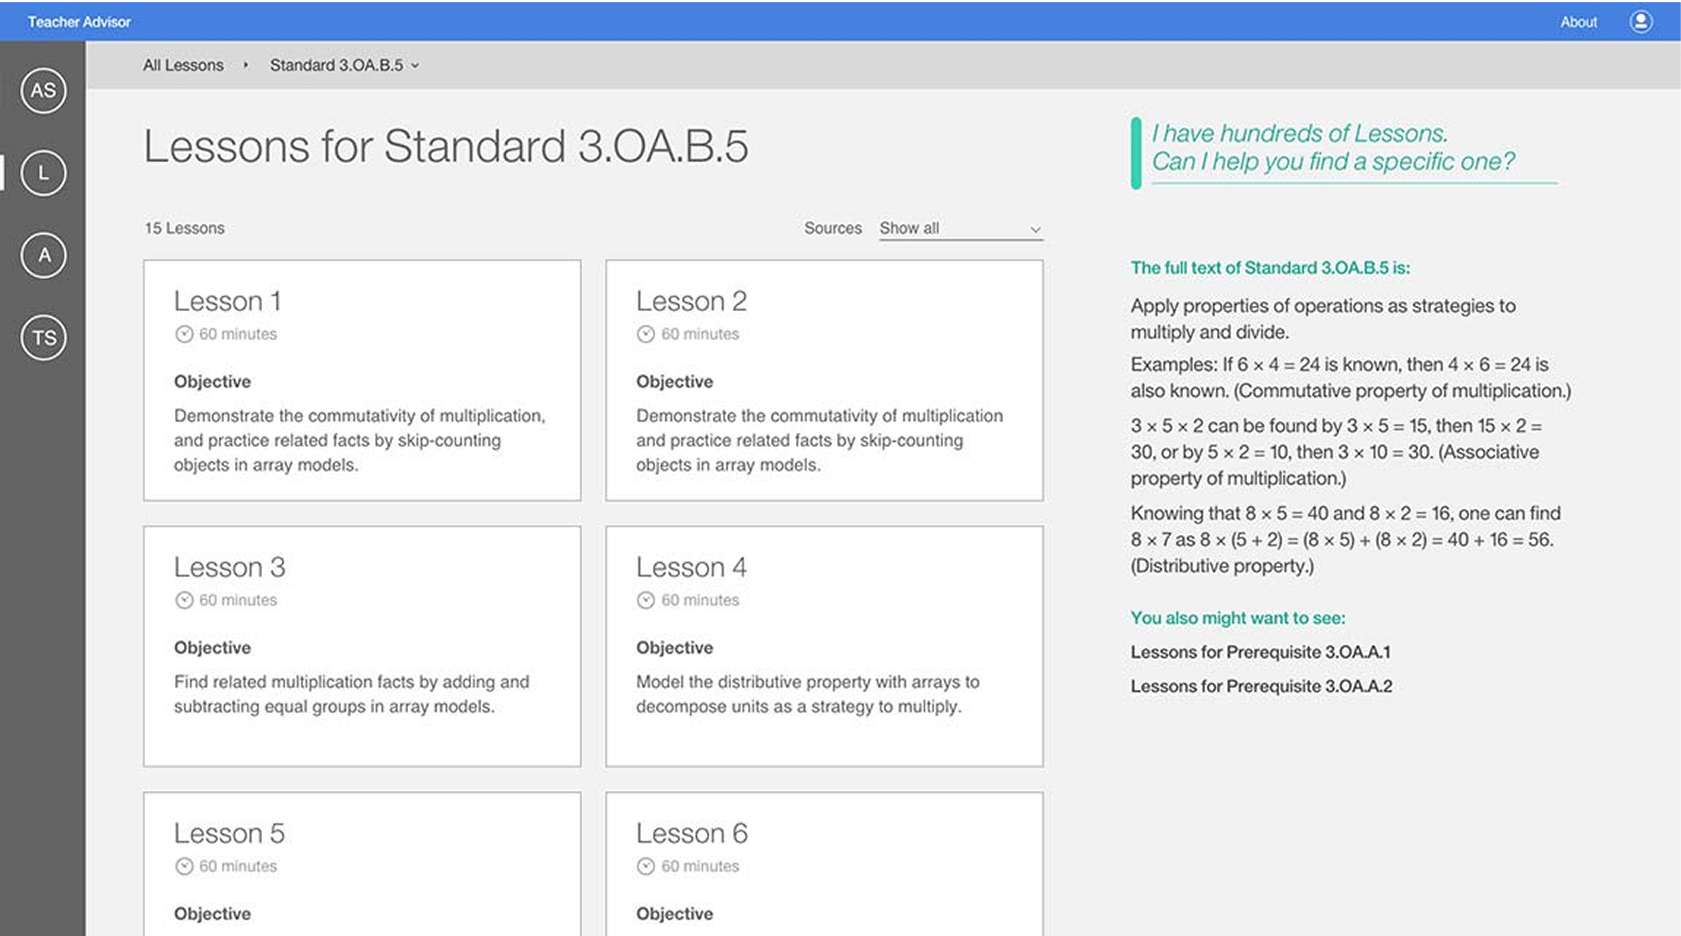The width and height of the screenshot is (1681, 936).
Task: Type in the lesson search prompt field
Action: 1340,148
